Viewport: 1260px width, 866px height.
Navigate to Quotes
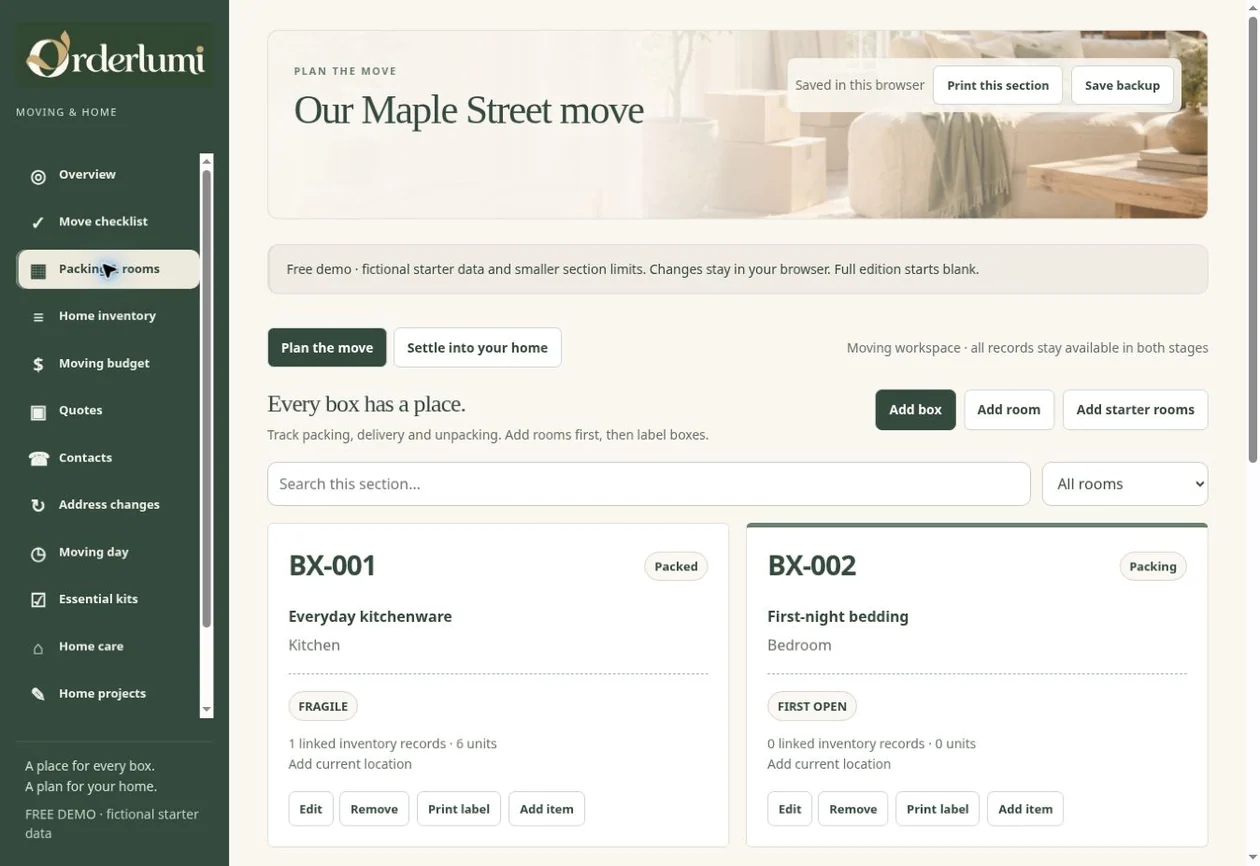[x=108, y=411]
